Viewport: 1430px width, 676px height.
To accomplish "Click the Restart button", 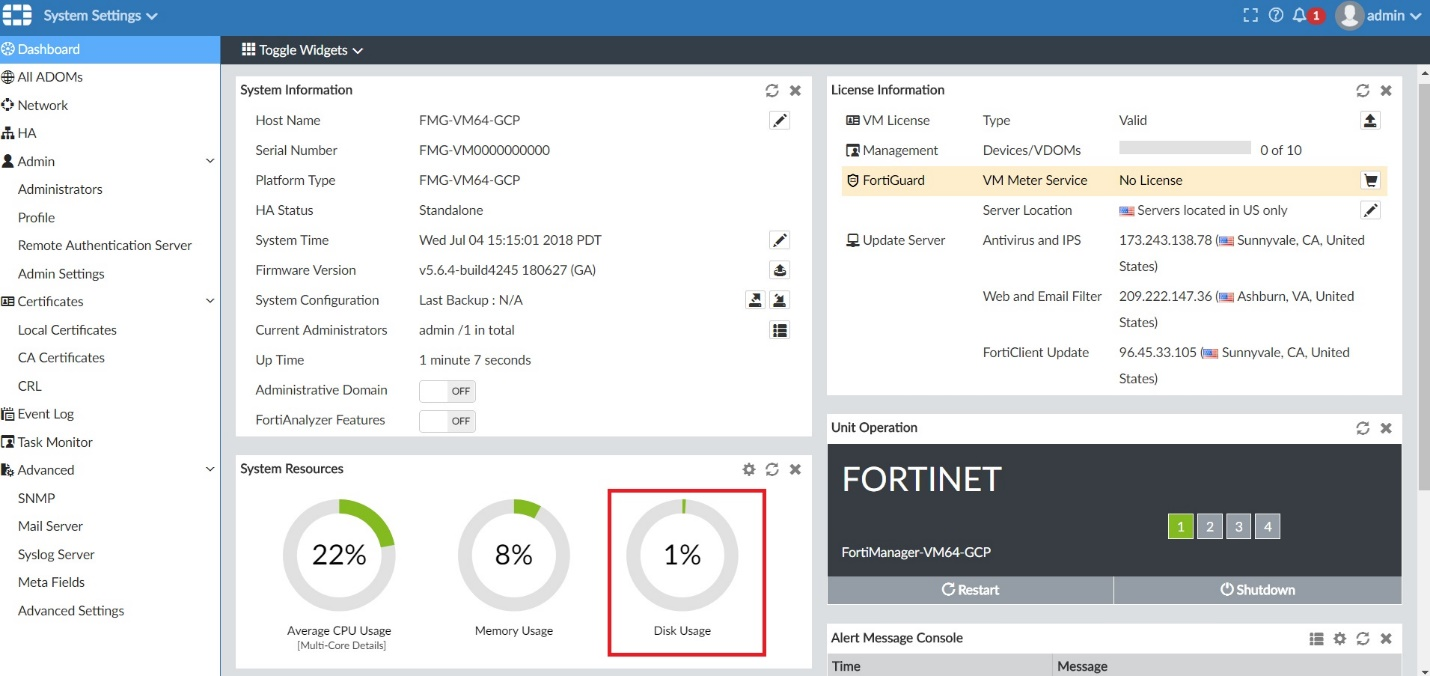I will (x=970, y=590).
